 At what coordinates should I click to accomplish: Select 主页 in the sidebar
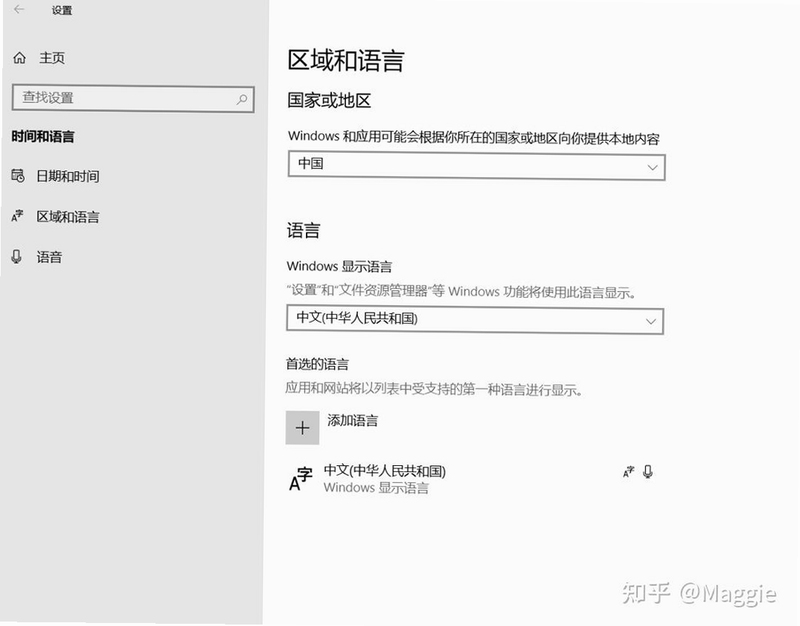(52, 58)
